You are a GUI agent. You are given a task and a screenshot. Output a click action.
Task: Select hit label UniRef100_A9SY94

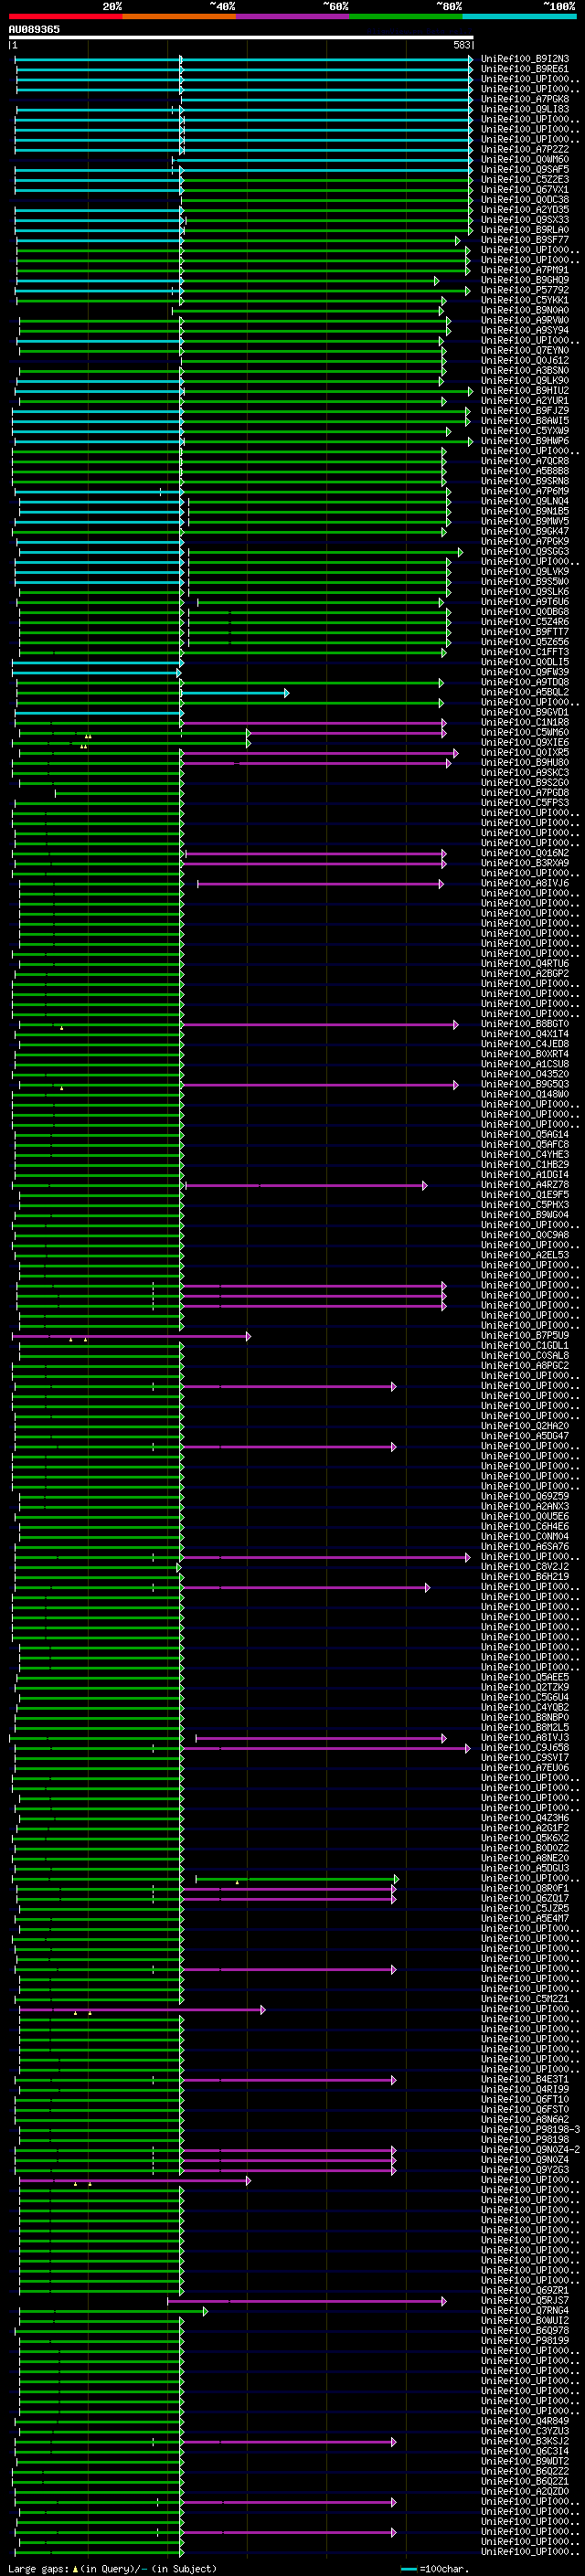525,330
